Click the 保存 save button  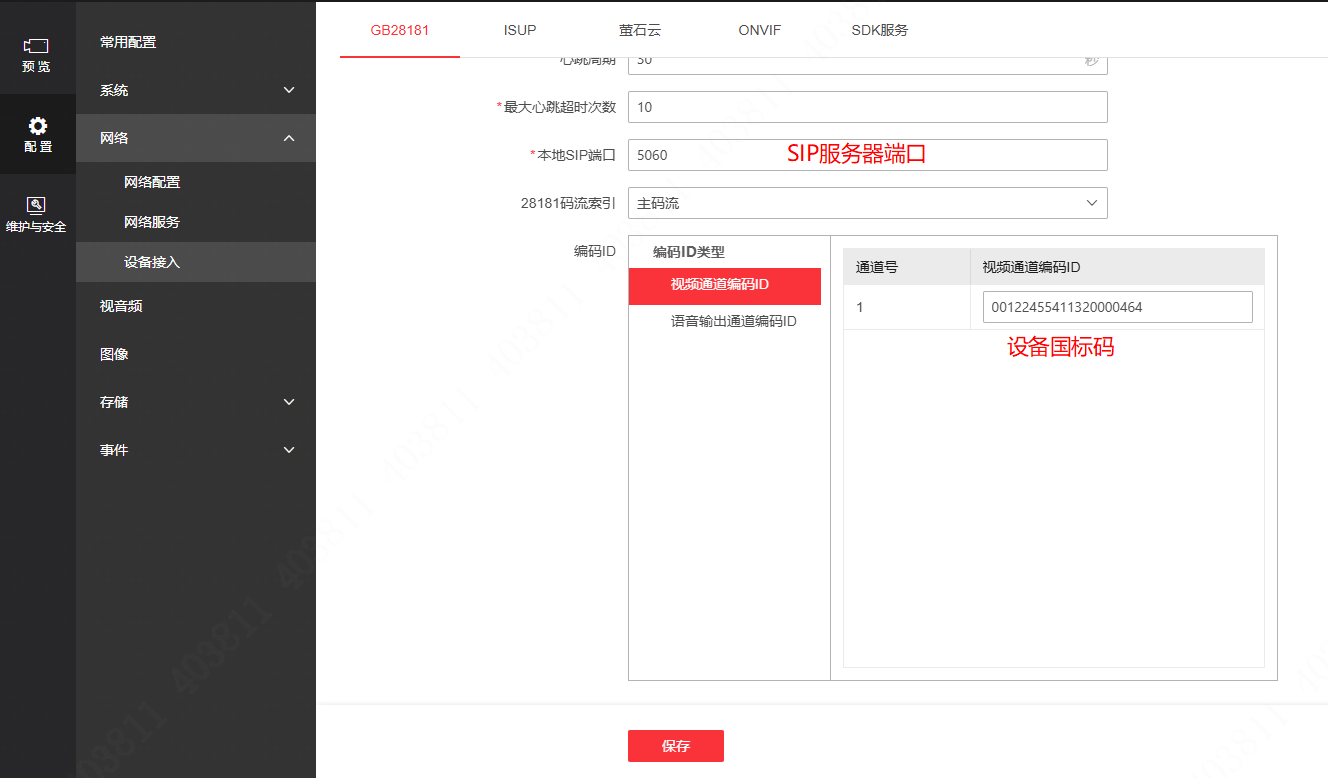coord(675,746)
